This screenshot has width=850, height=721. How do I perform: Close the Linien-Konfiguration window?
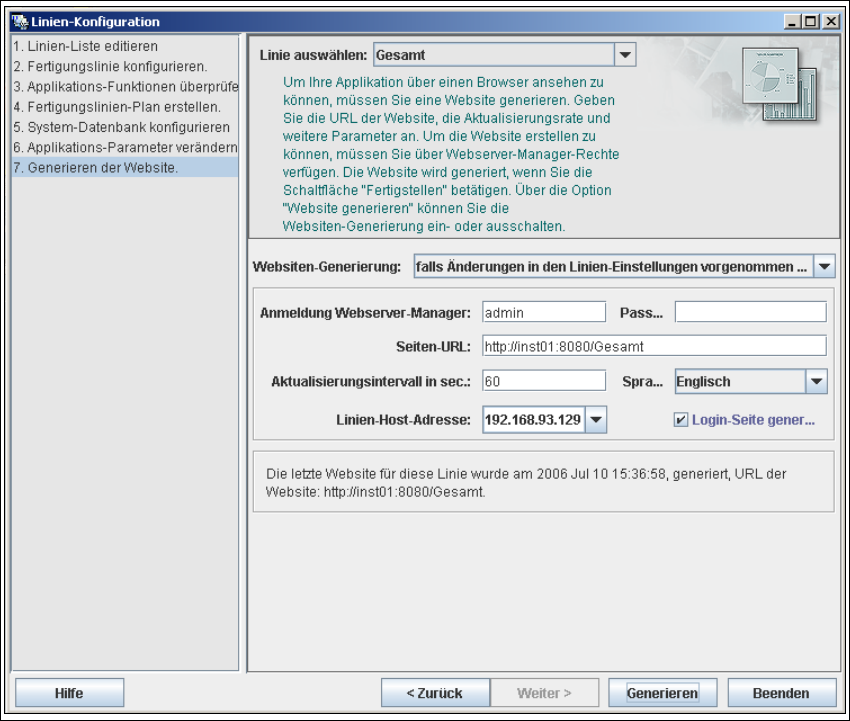pyautogui.click(x=831, y=22)
